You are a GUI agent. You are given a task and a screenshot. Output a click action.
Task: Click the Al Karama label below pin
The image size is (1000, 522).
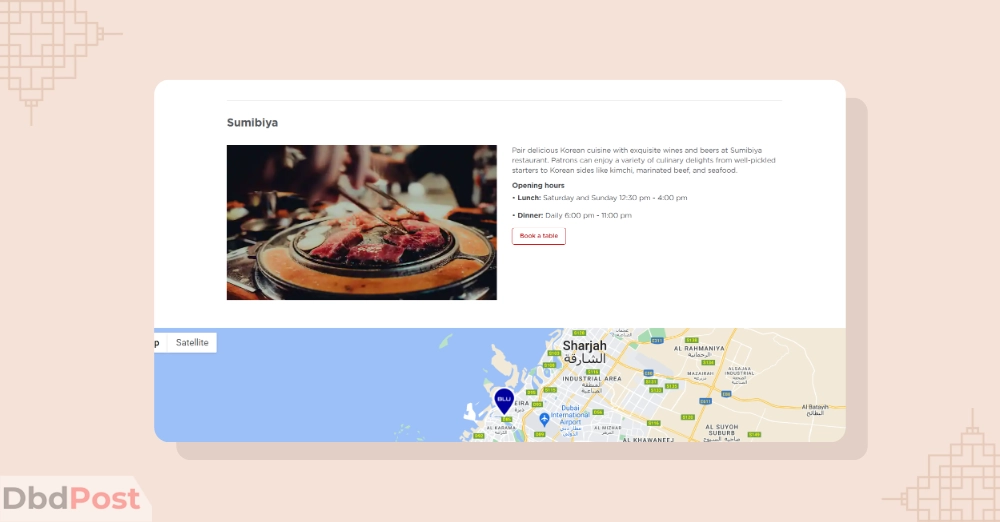pos(501,429)
